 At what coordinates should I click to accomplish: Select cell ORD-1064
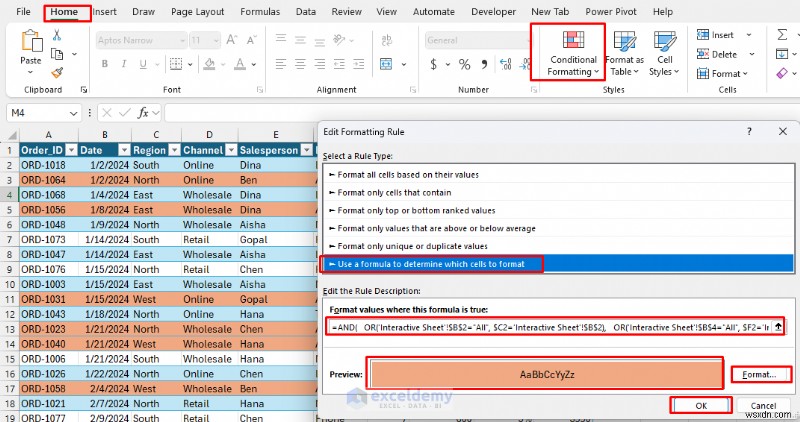tap(48, 180)
